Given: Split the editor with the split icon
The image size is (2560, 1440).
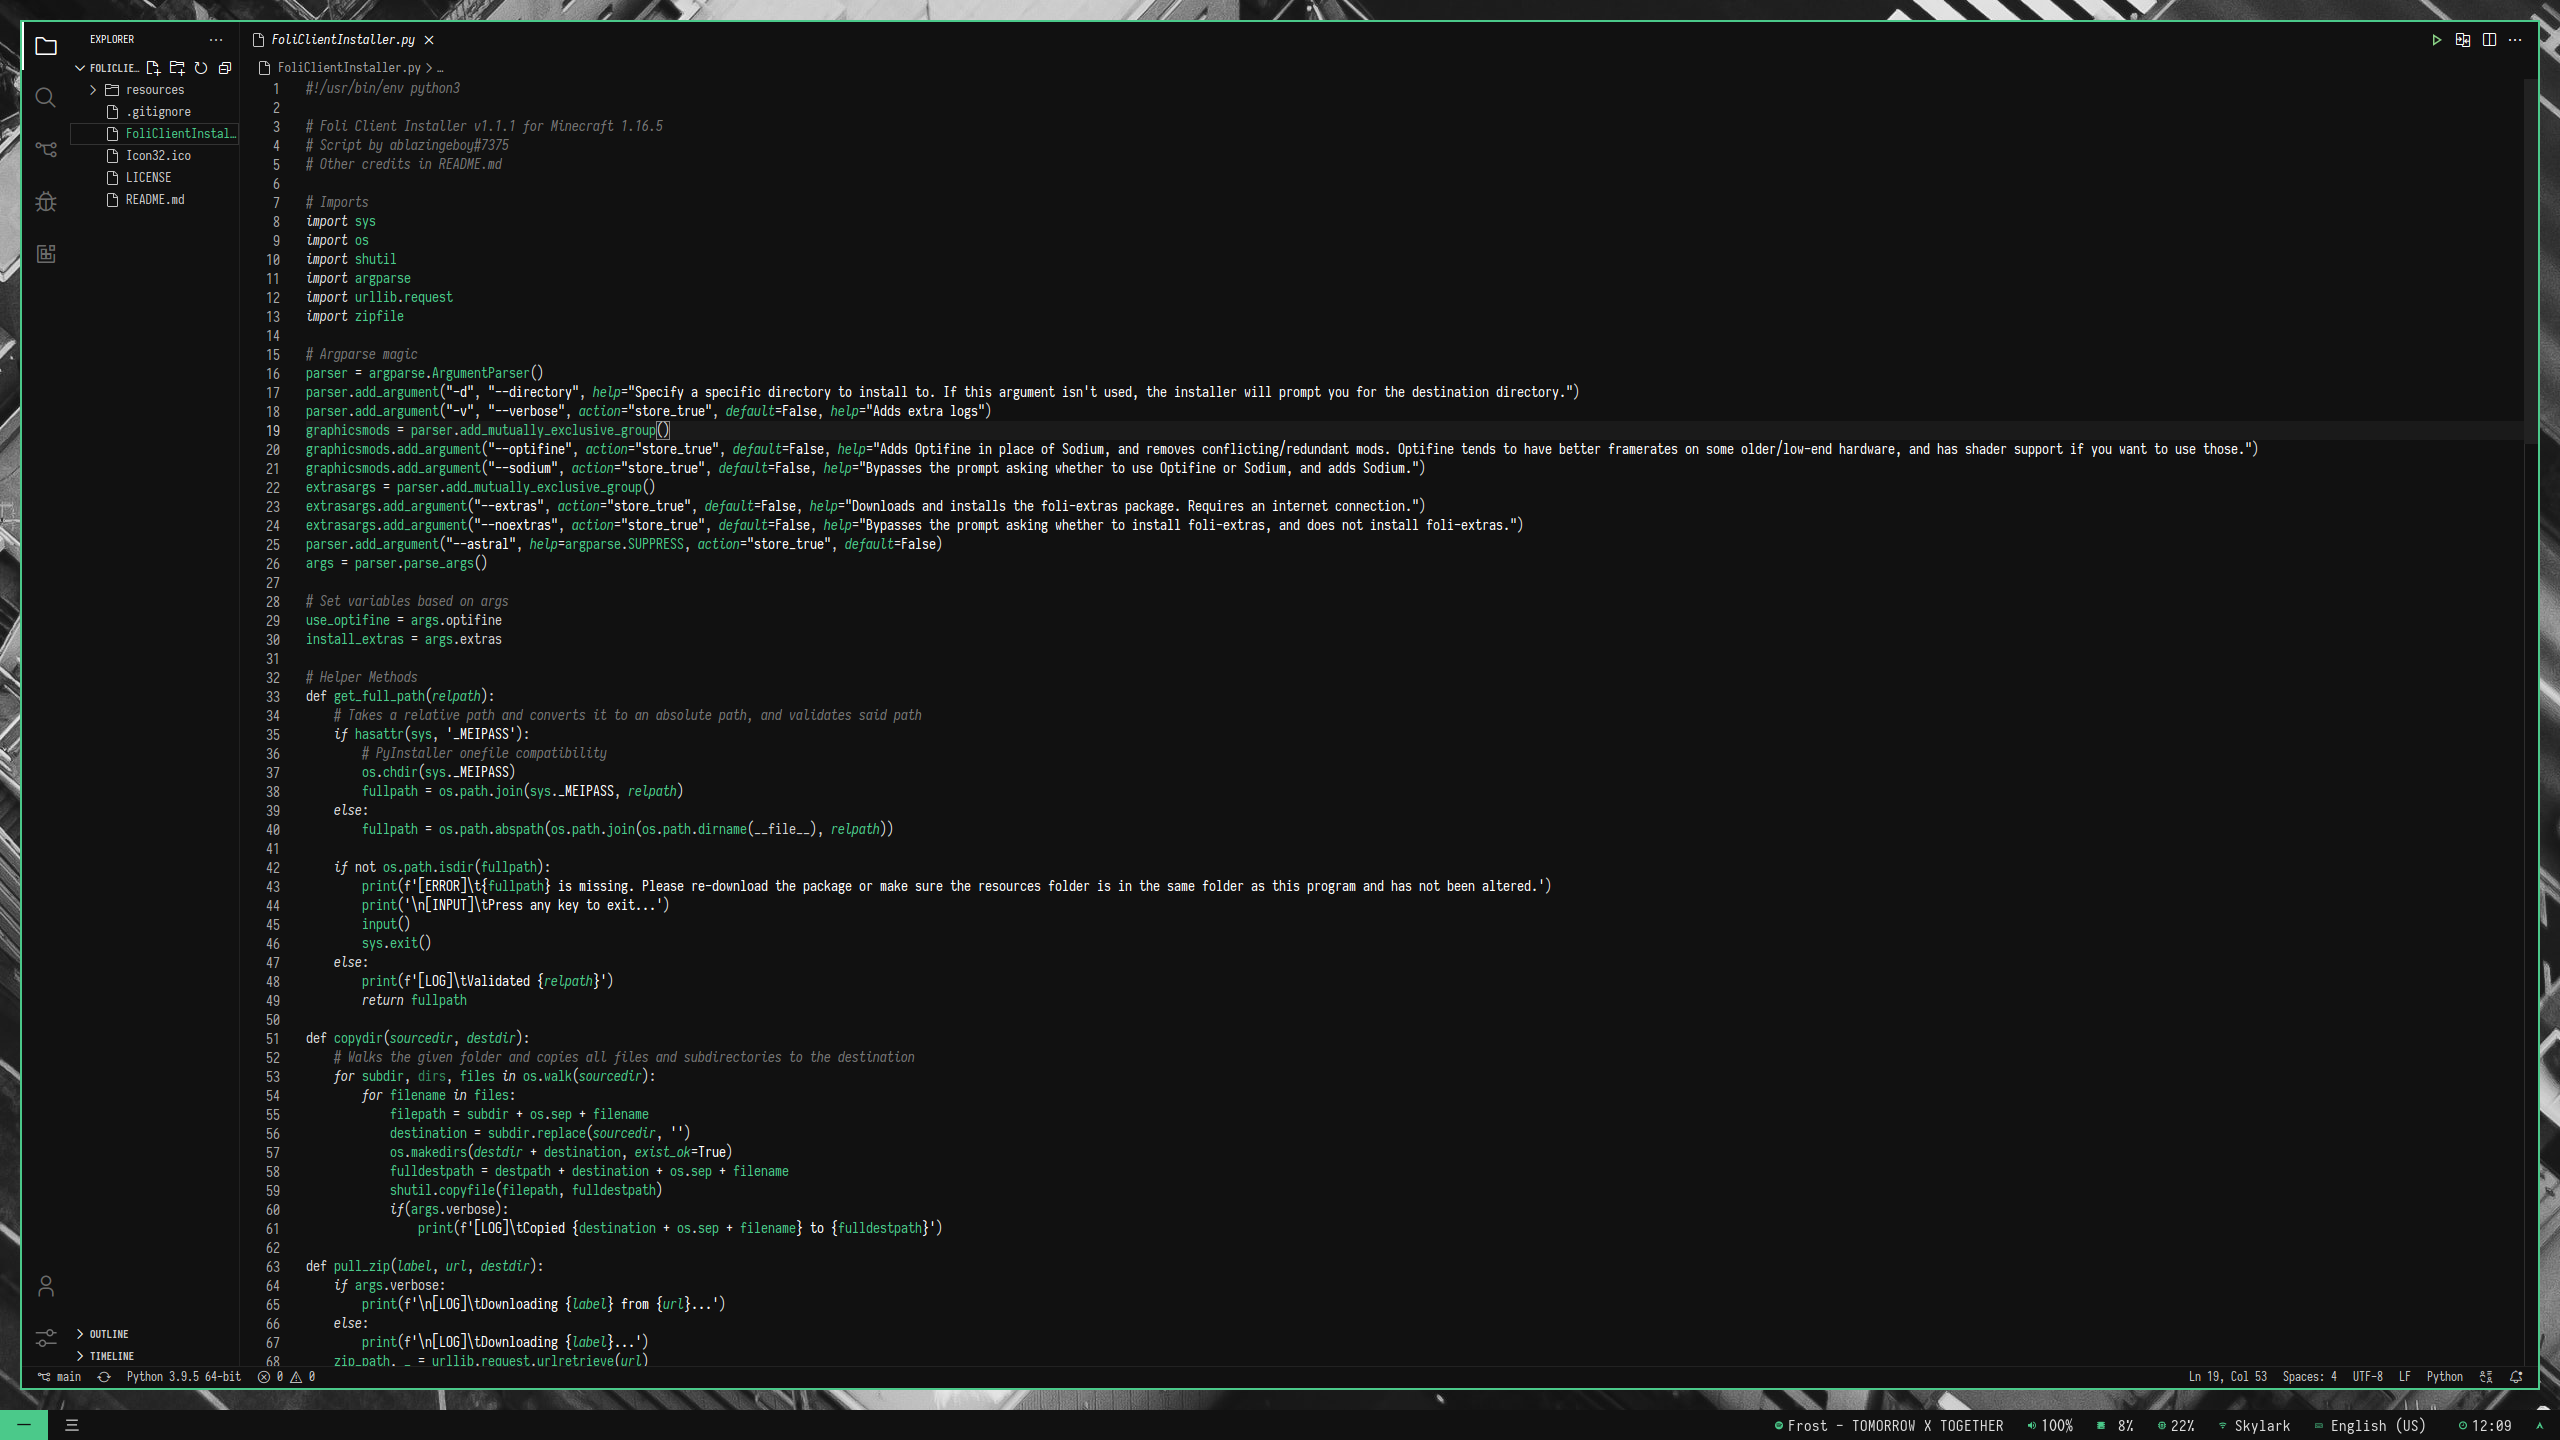Looking at the screenshot, I should (2489, 40).
